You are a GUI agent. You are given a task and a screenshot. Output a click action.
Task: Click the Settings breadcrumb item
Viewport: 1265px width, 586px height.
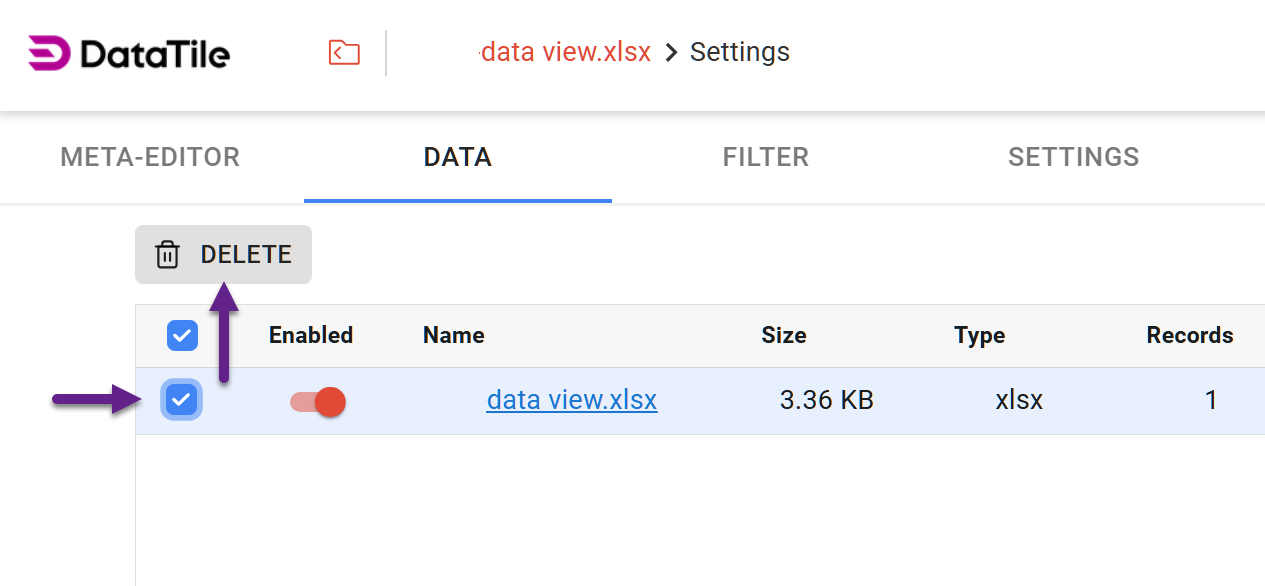click(739, 52)
